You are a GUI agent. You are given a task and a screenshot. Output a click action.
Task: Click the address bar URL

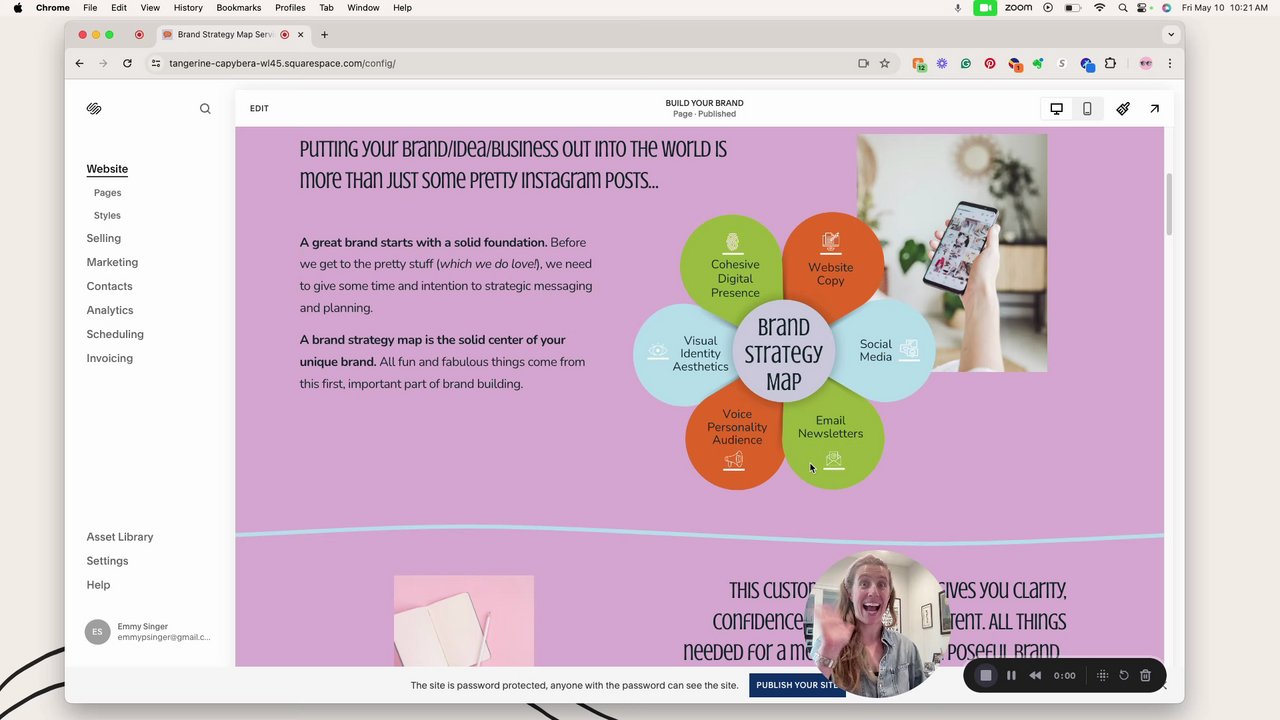pos(282,63)
